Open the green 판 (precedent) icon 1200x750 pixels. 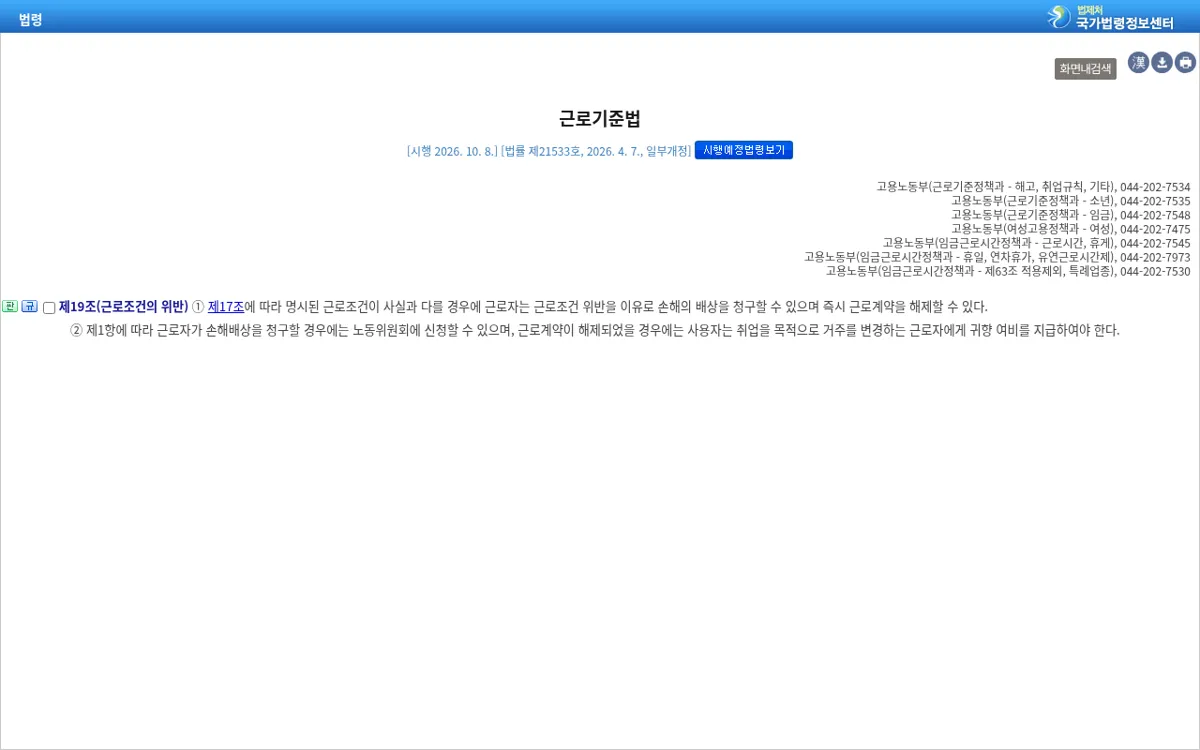tap(10, 306)
